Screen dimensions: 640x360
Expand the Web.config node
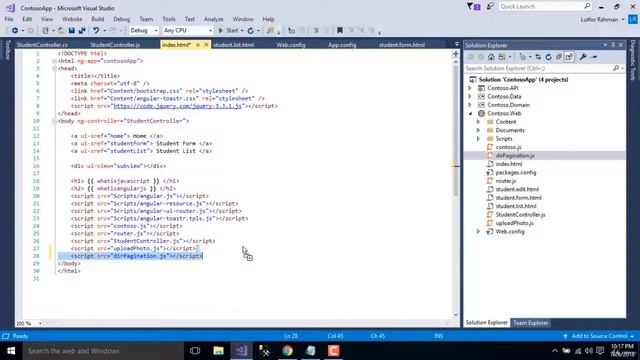pos(478,231)
